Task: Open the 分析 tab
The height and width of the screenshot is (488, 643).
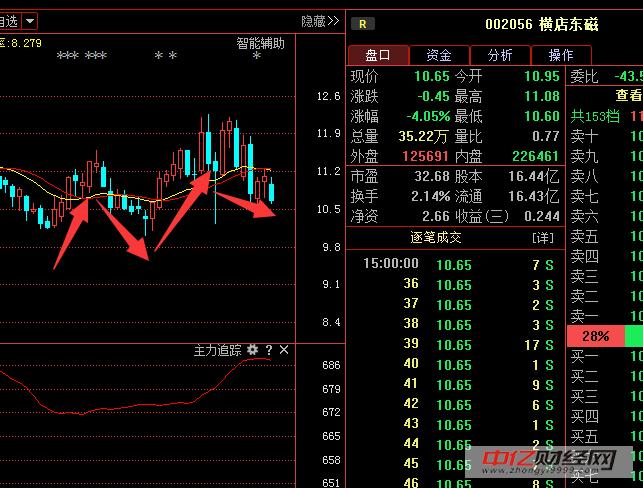Action: 500,55
